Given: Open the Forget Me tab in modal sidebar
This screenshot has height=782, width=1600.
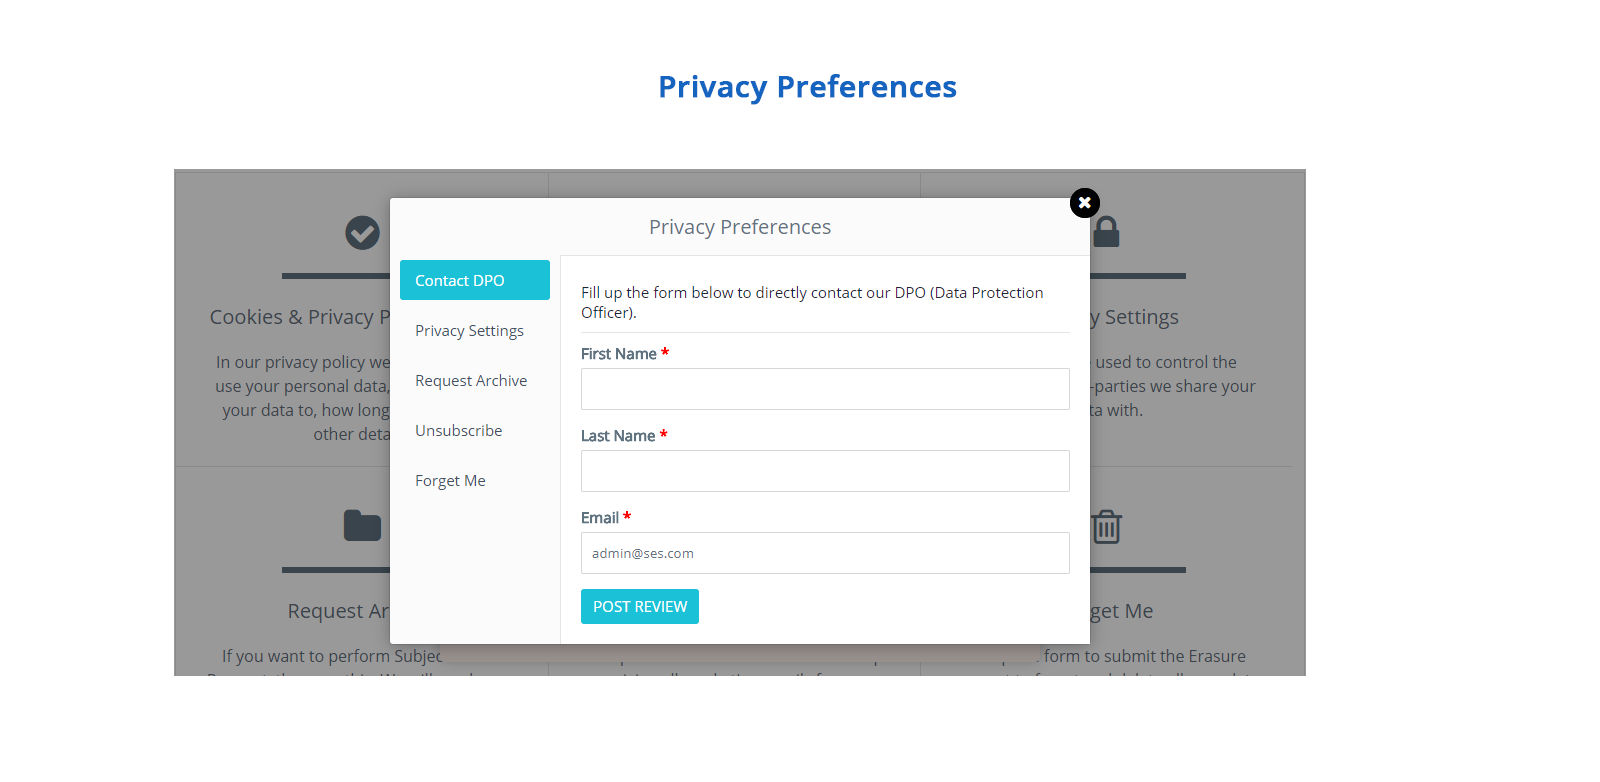Looking at the screenshot, I should point(450,481).
